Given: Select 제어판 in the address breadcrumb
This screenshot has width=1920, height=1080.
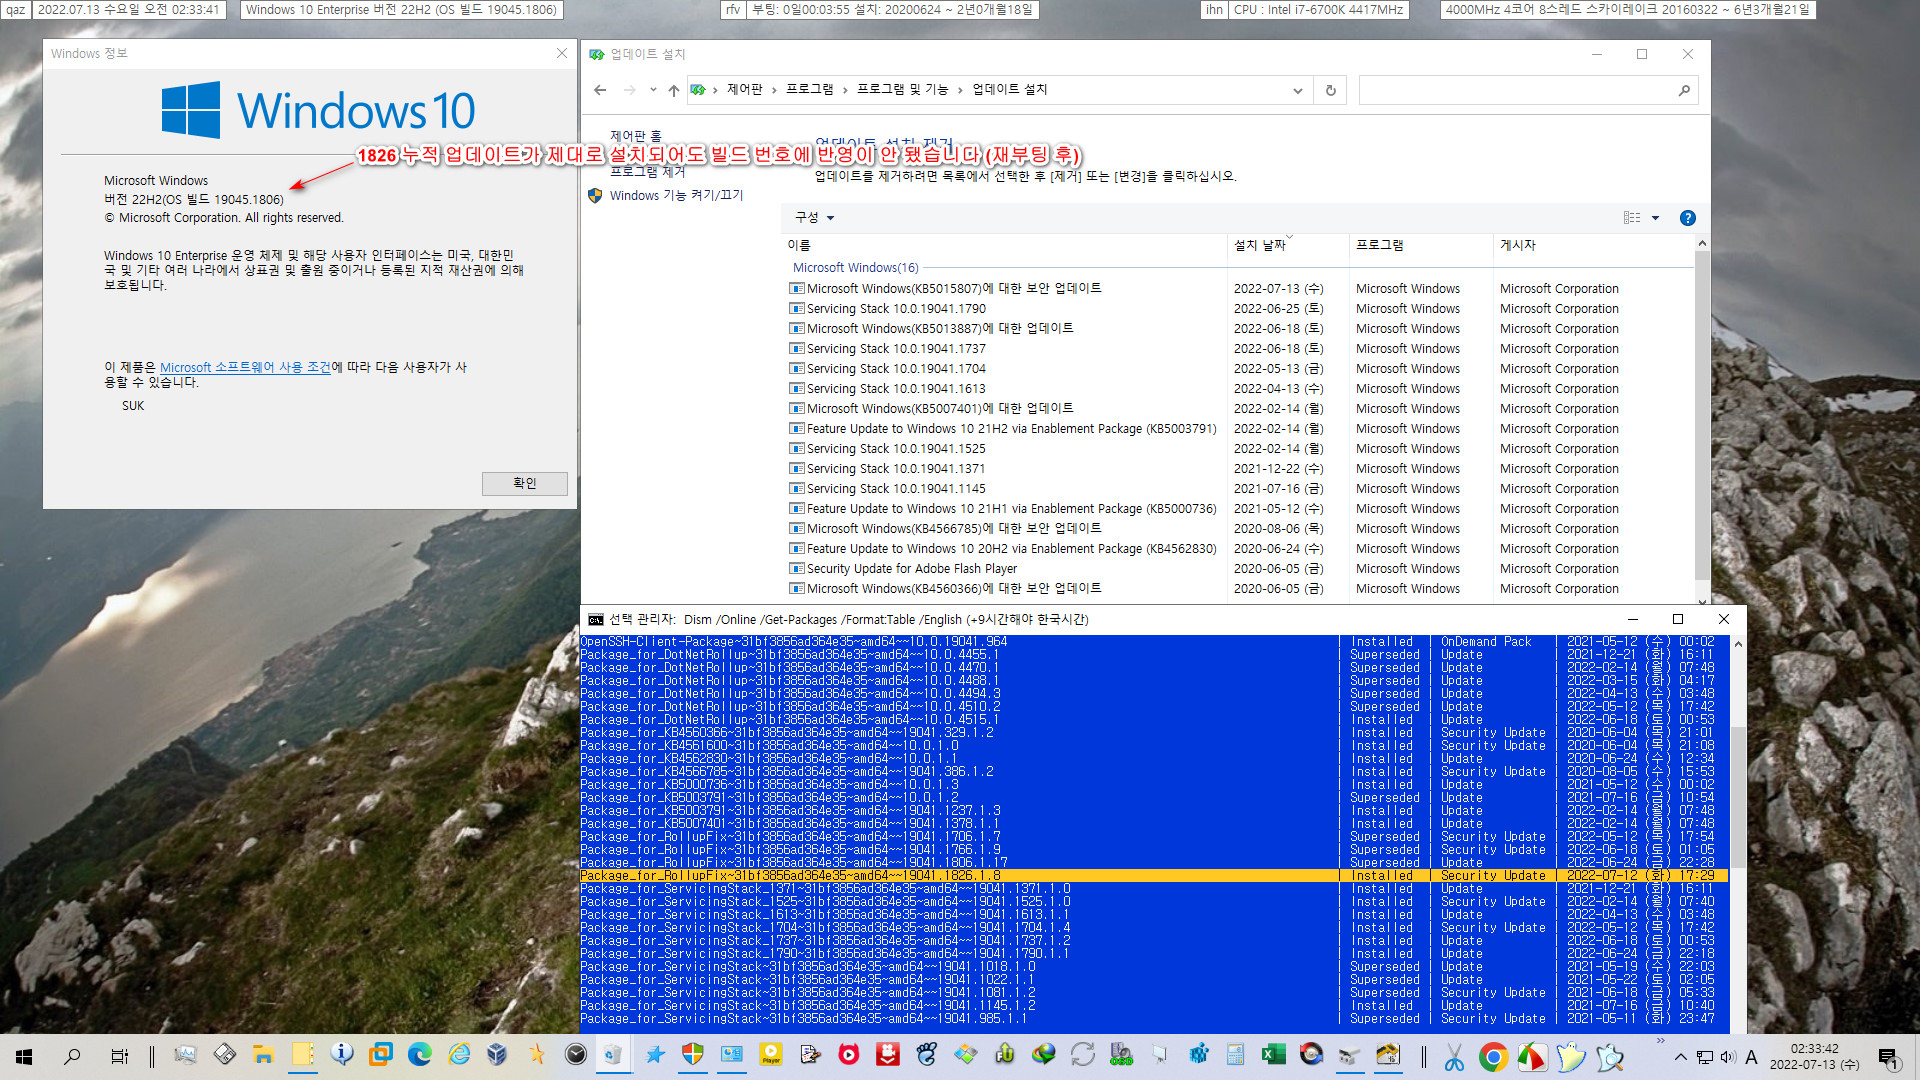Looking at the screenshot, I should [x=745, y=89].
